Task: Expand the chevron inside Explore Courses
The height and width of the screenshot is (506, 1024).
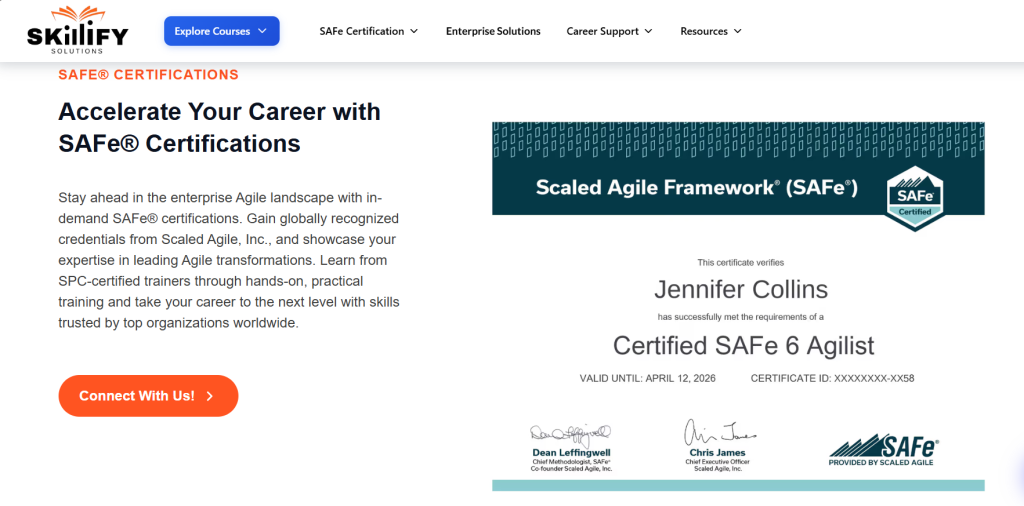Action: coord(263,31)
